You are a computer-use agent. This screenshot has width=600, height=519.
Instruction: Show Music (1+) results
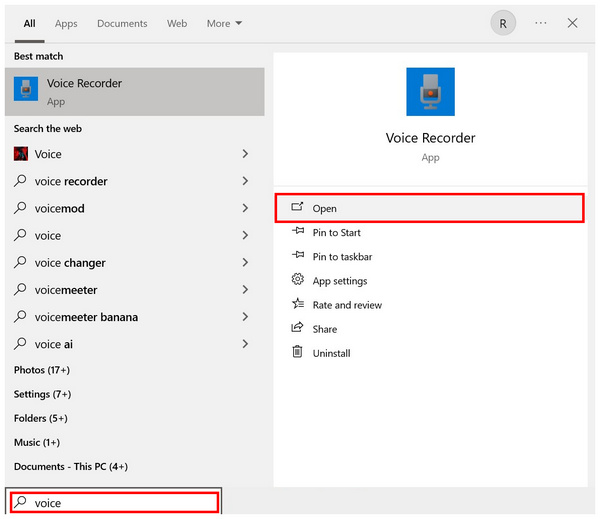tap(37, 442)
